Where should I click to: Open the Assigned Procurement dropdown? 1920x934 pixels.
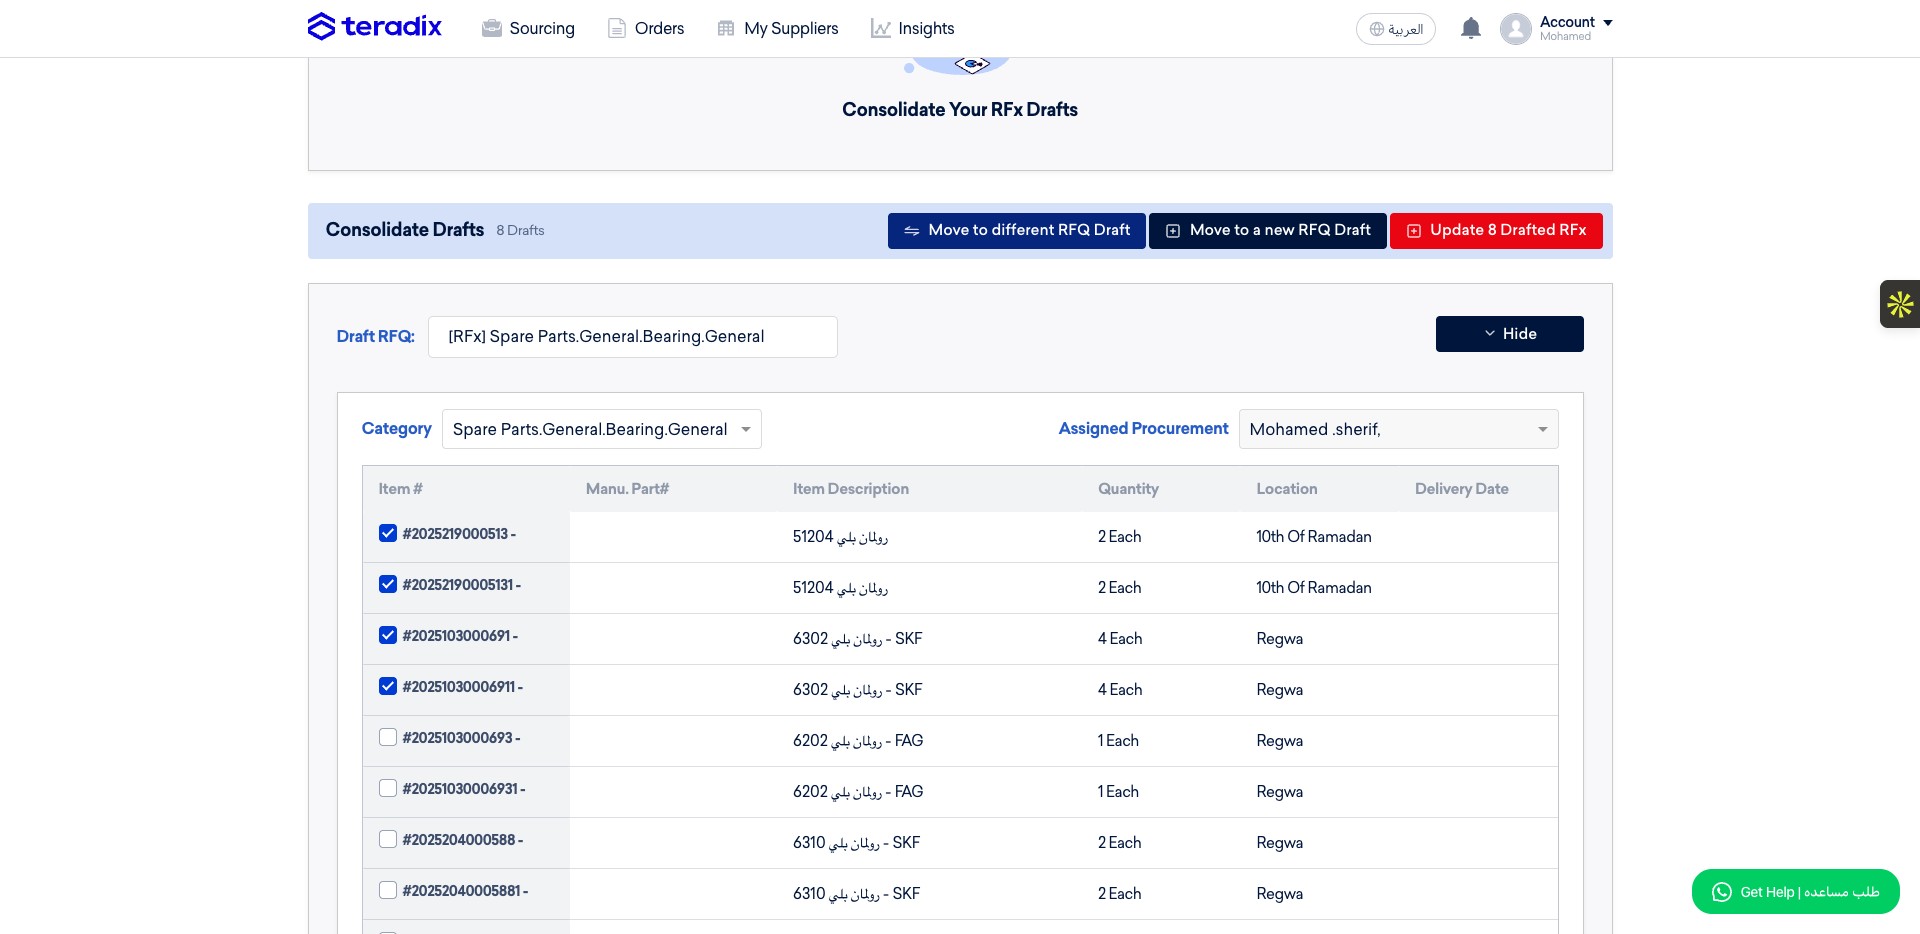[1398, 429]
